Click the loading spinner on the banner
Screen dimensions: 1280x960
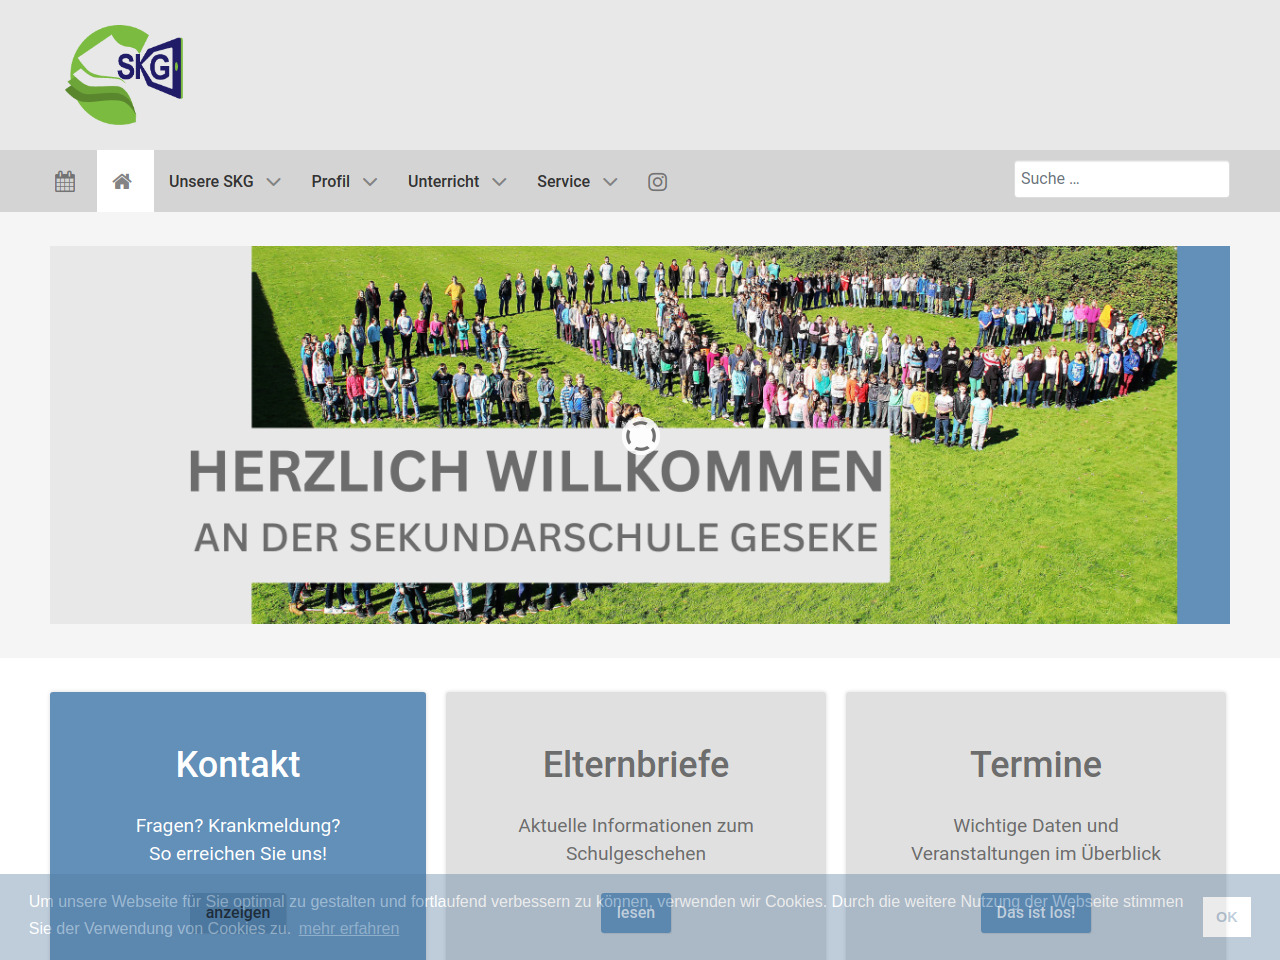pos(641,436)
